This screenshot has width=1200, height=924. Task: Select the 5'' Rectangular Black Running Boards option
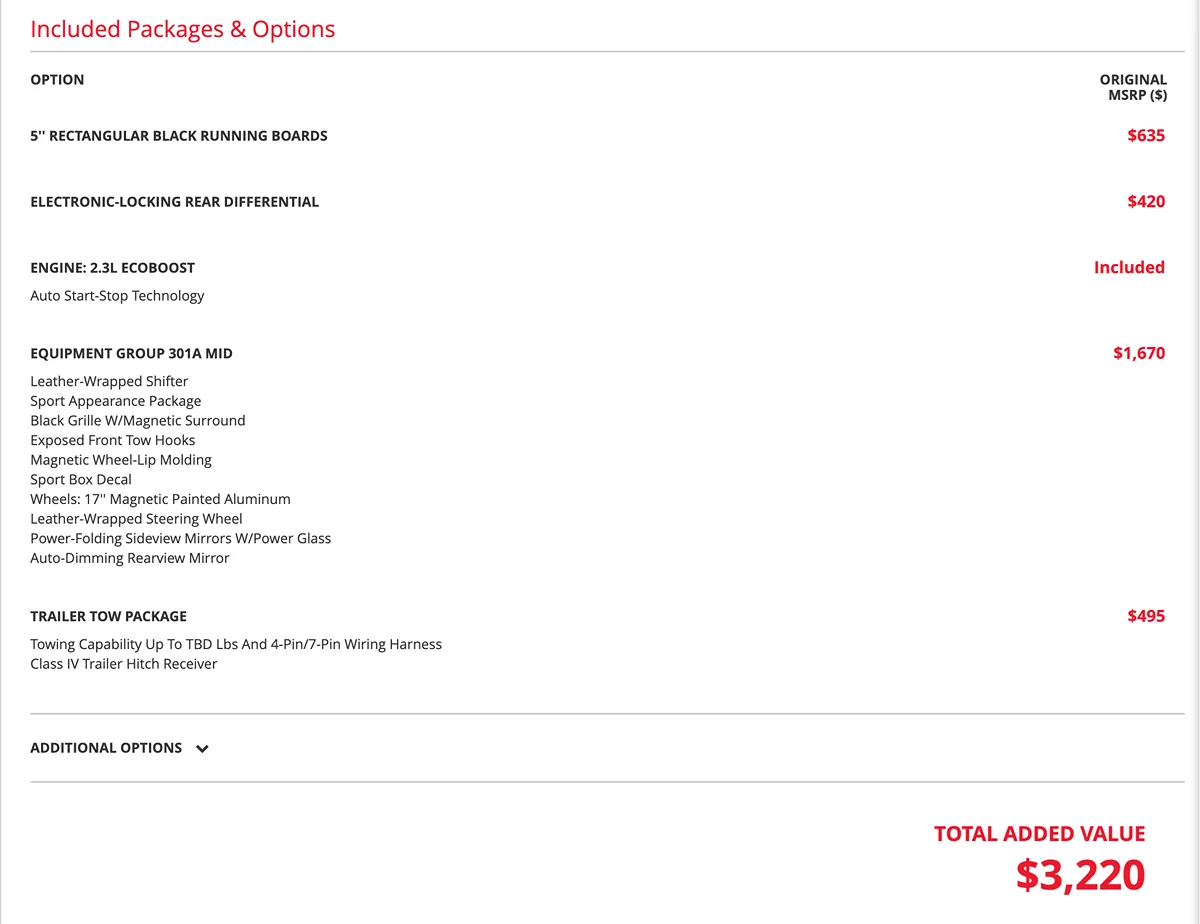click(x=179, y=136)
